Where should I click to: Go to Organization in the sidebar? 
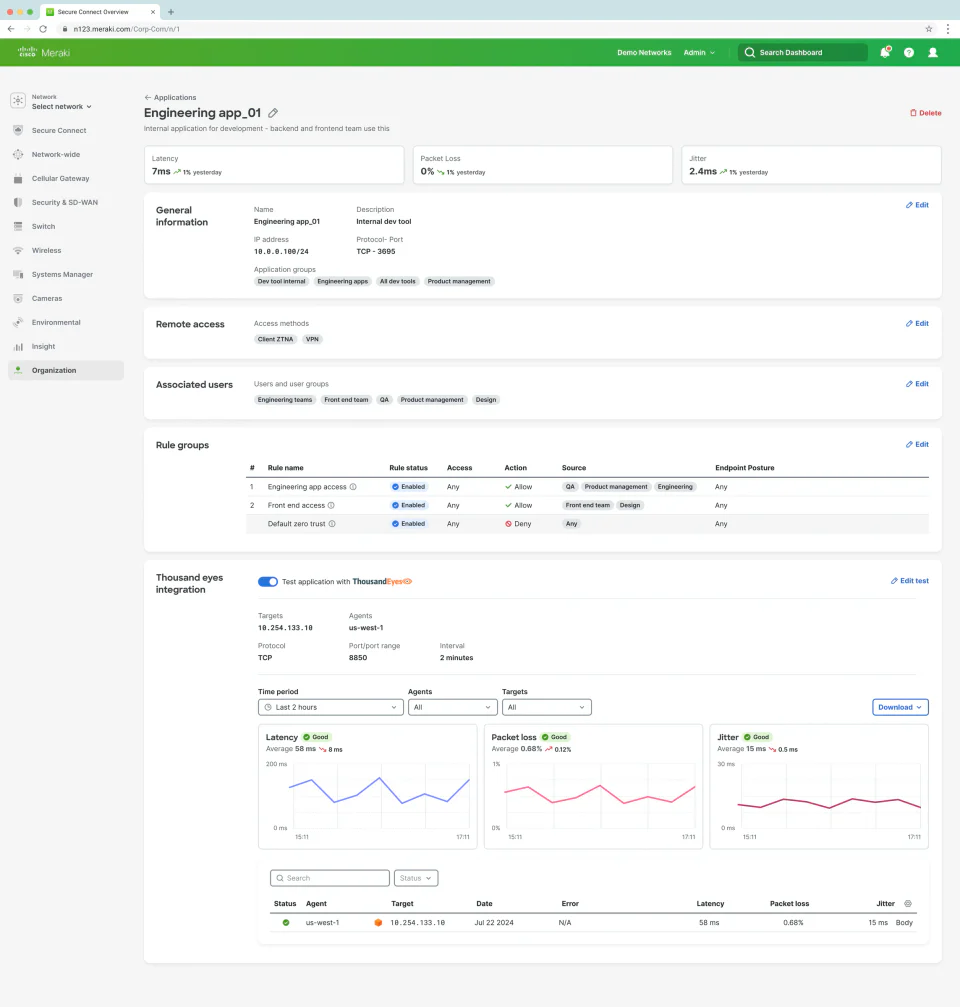coord(65,371)
